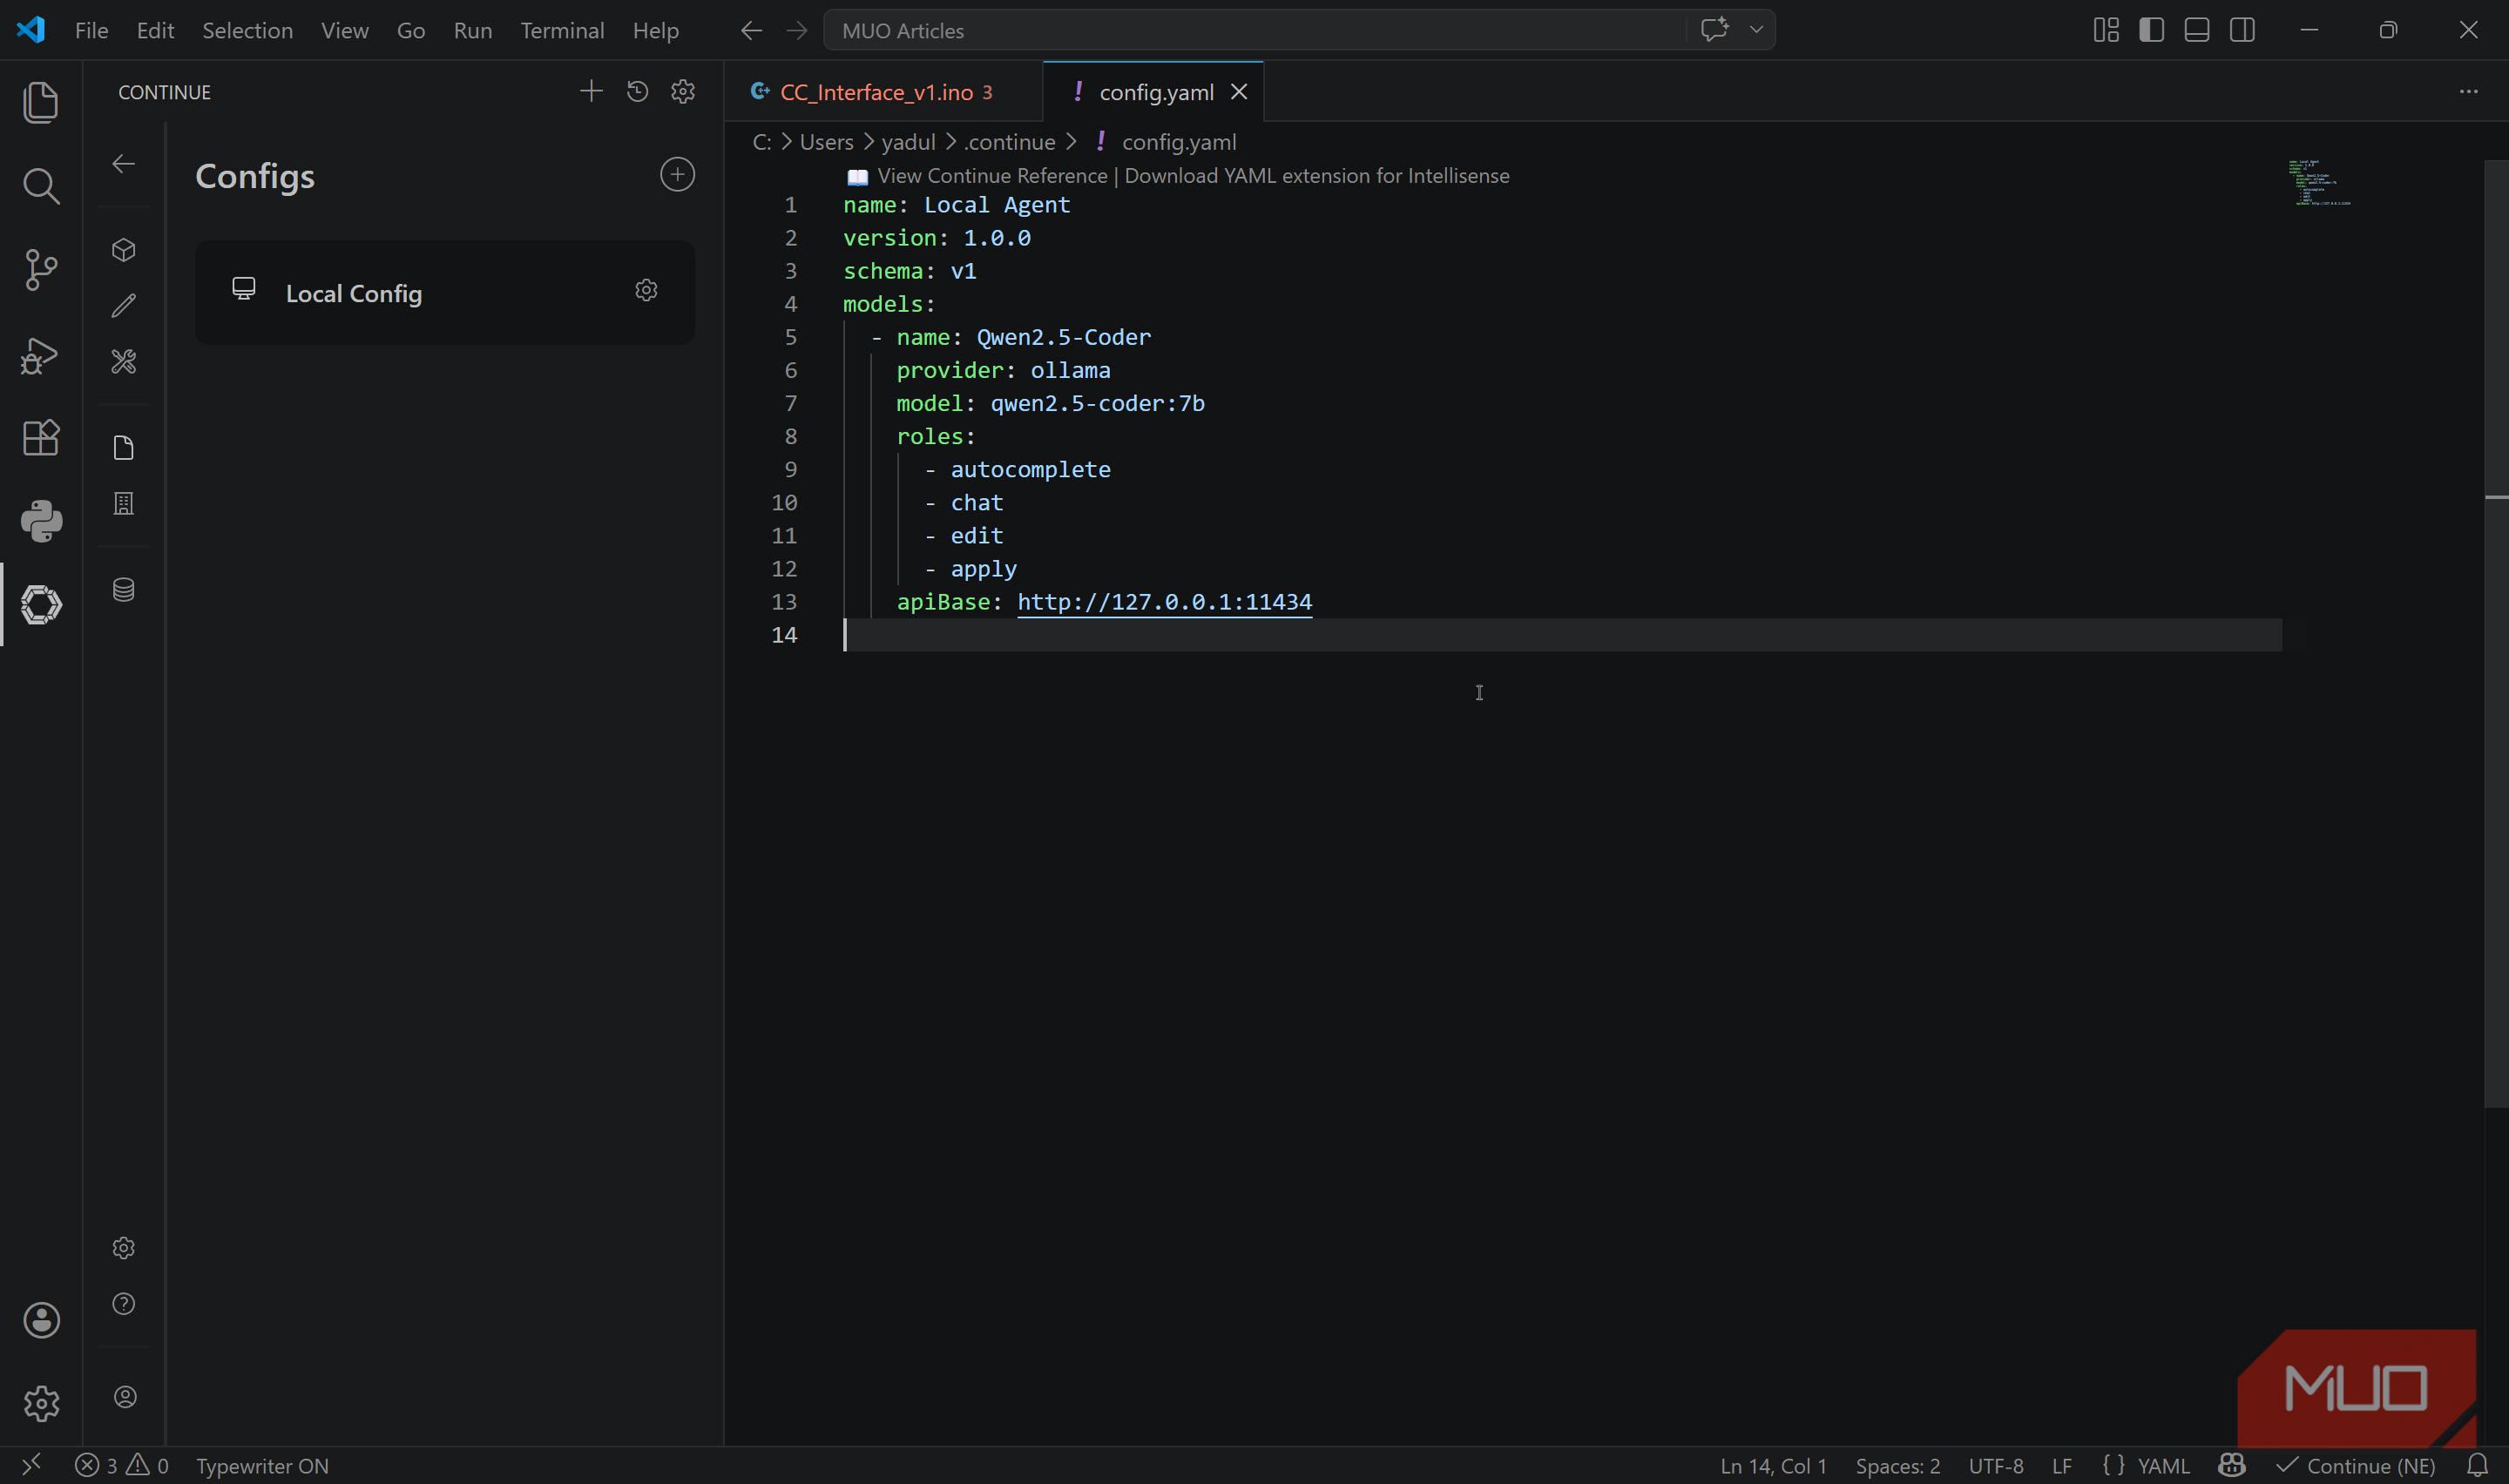Open Source Control view

41,270
